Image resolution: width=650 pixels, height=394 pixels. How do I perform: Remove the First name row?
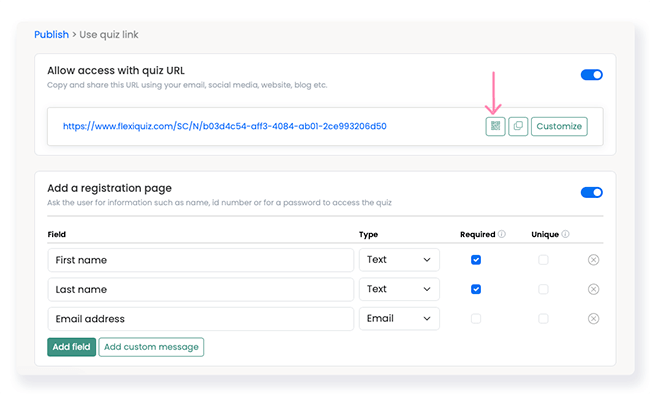point(594,260)
